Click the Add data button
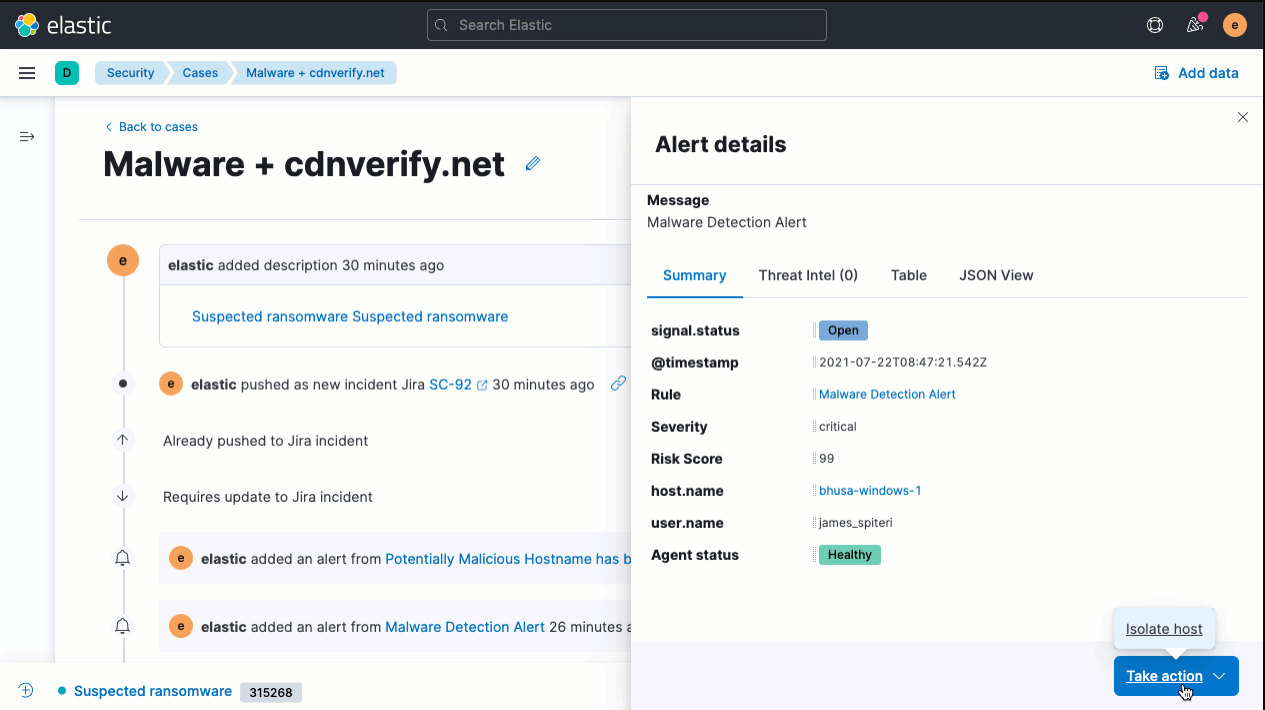1265x710 pixels. (1196, 73)
